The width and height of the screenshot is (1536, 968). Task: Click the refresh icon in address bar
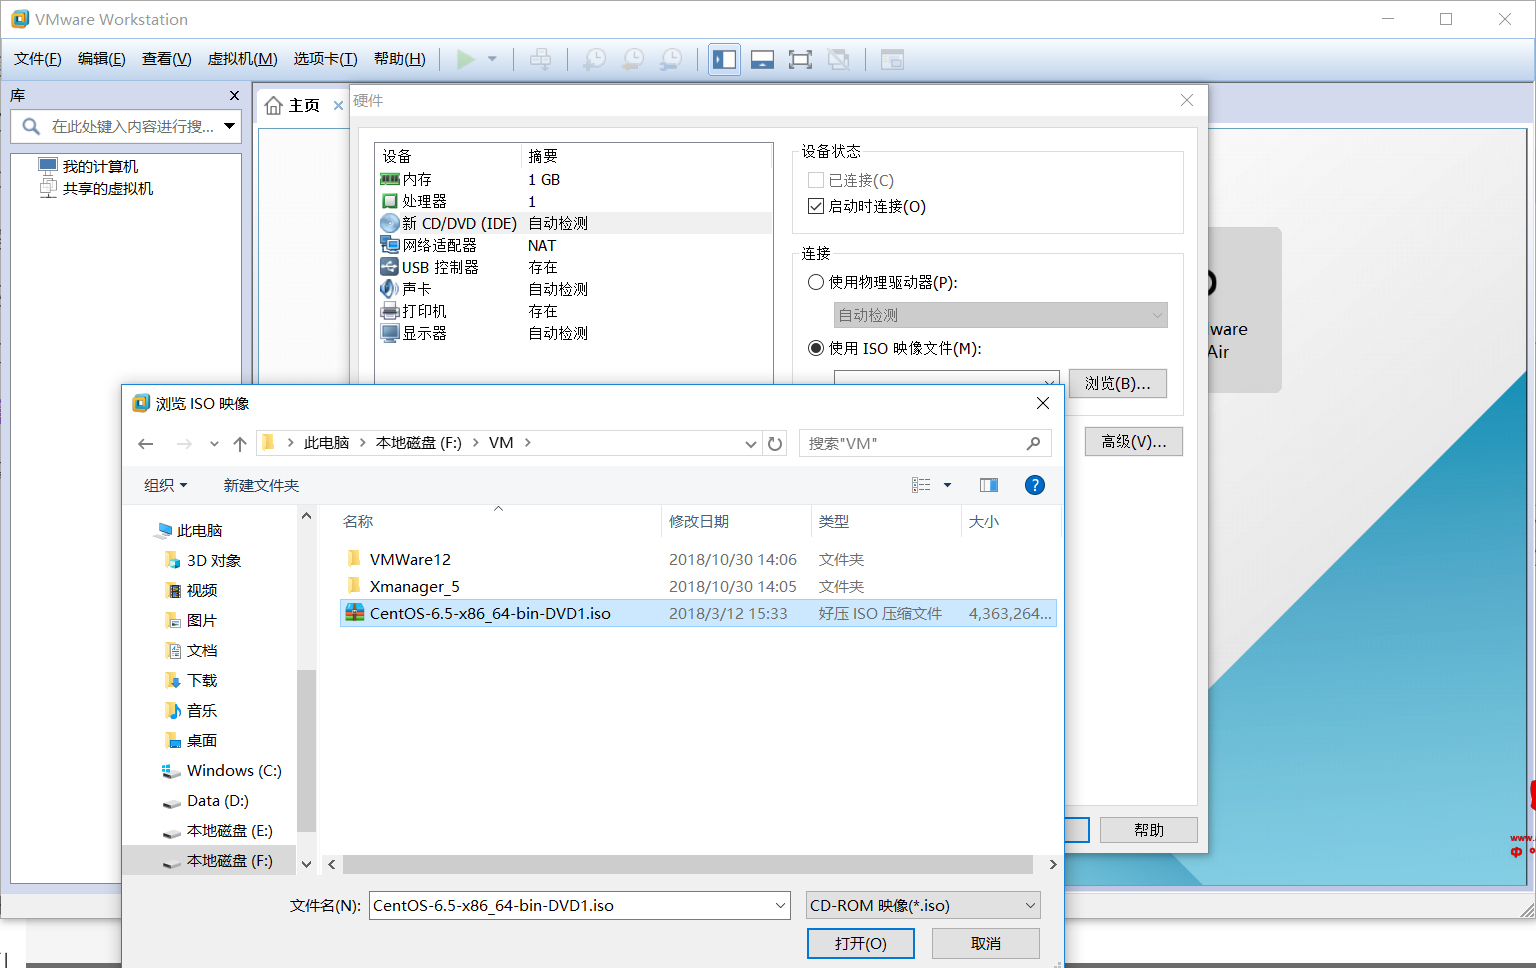pos(775,443)
